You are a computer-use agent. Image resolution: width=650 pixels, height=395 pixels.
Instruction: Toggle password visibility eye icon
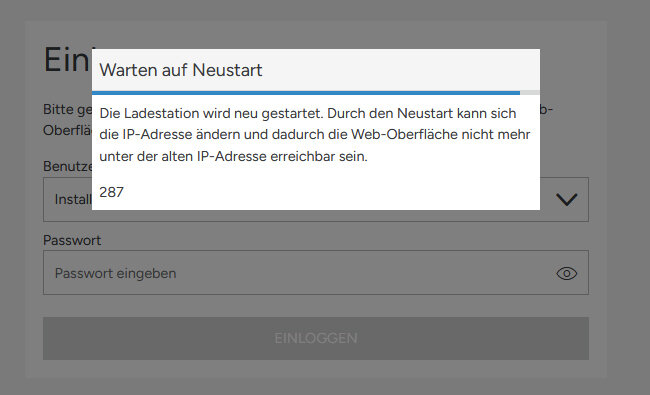[x=566, y=274]
